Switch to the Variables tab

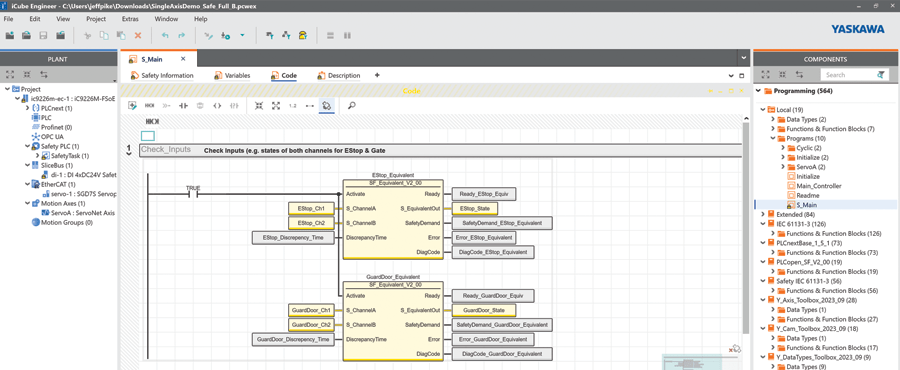(x=231, y=75)
